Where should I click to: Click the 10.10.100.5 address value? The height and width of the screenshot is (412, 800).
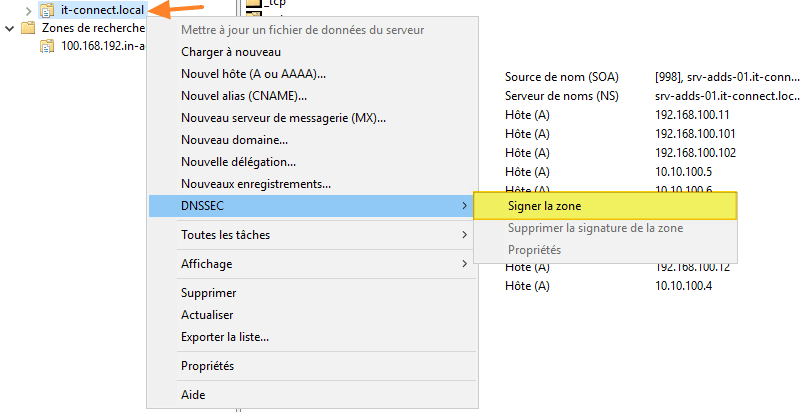(684, 172)
